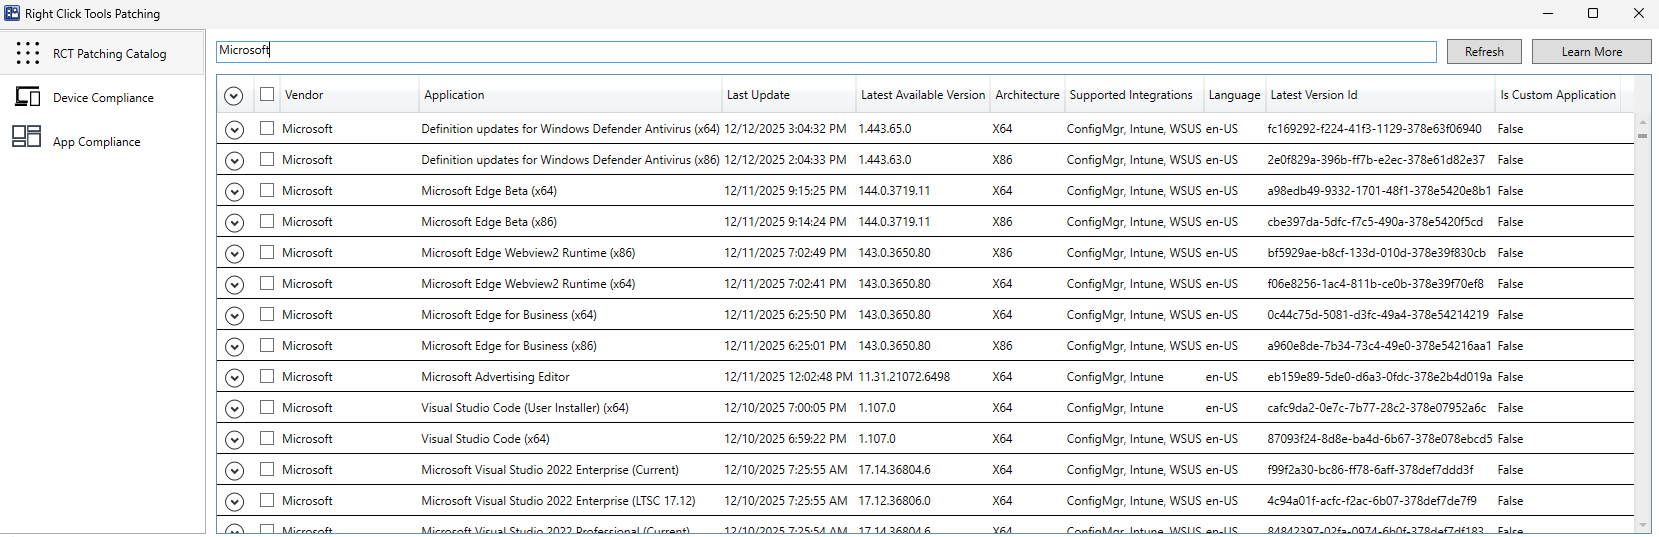Screen dimensions: 1659x537
Task: Click Is Custom Application column header
Action: pyautogui.click(x=1558, y=95)
